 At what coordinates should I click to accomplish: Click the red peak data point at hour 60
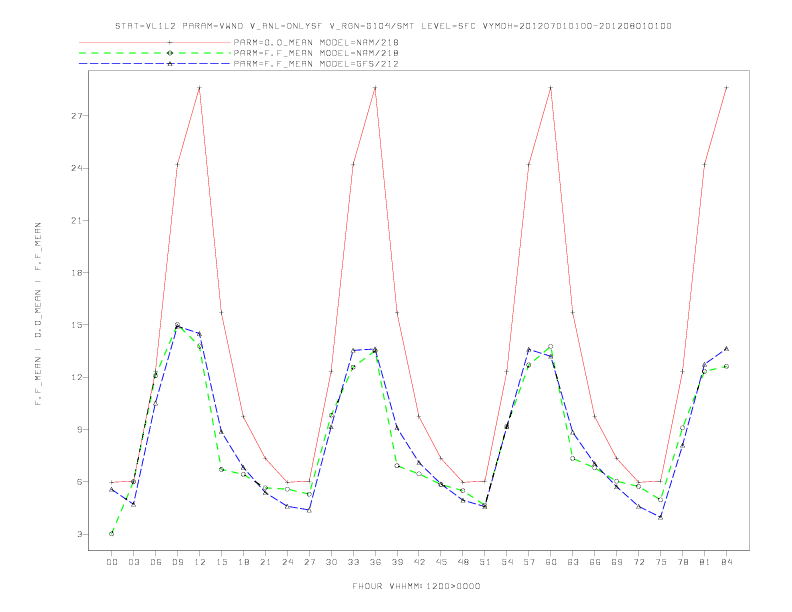(551, 88)
